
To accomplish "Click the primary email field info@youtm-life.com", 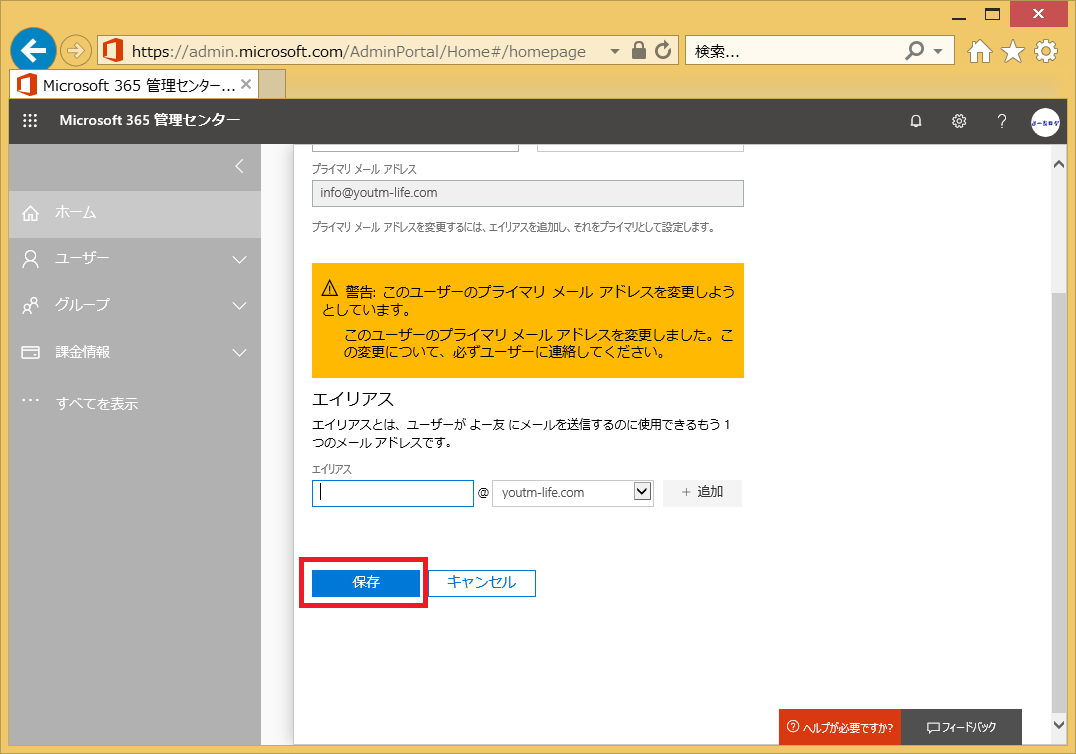I will coord(528,193).
